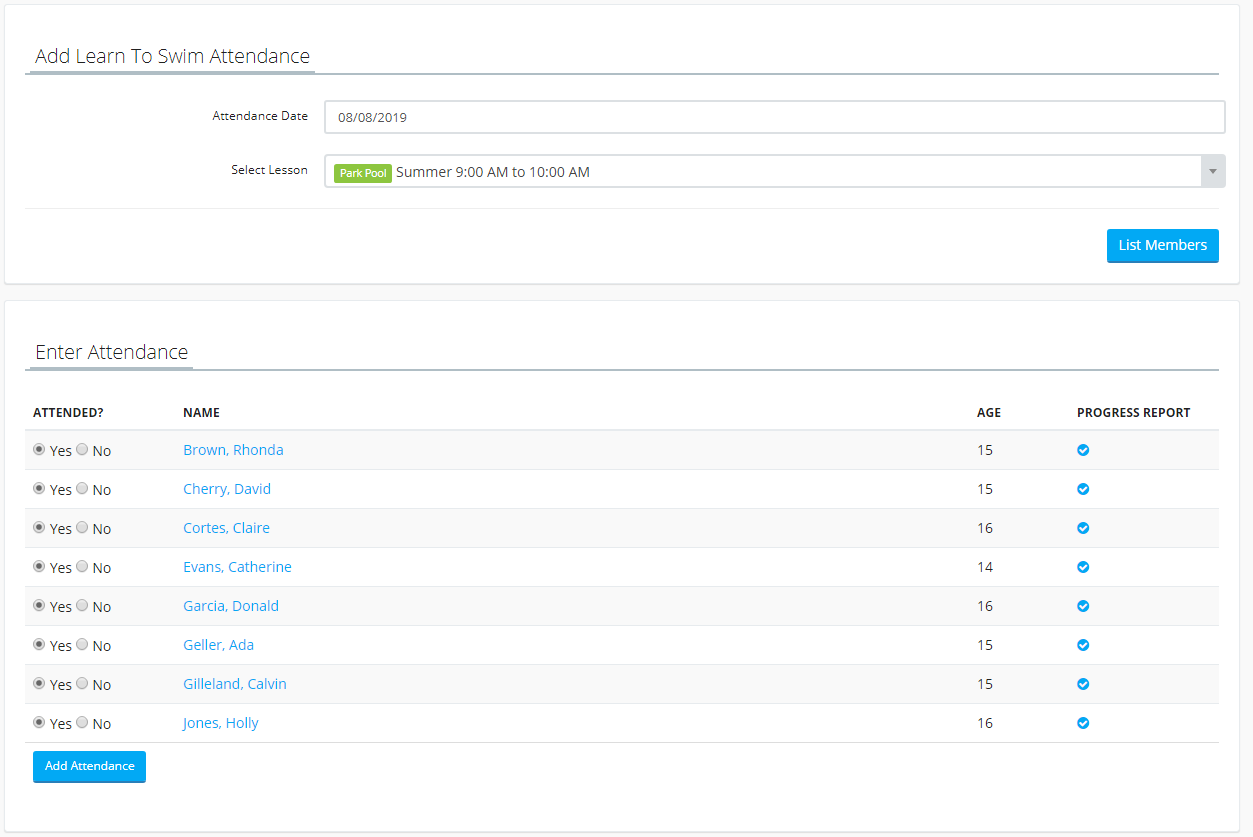
Task: Choose No for Evans, Catherine
Action: pyautogui.click(x=82, y=566)
